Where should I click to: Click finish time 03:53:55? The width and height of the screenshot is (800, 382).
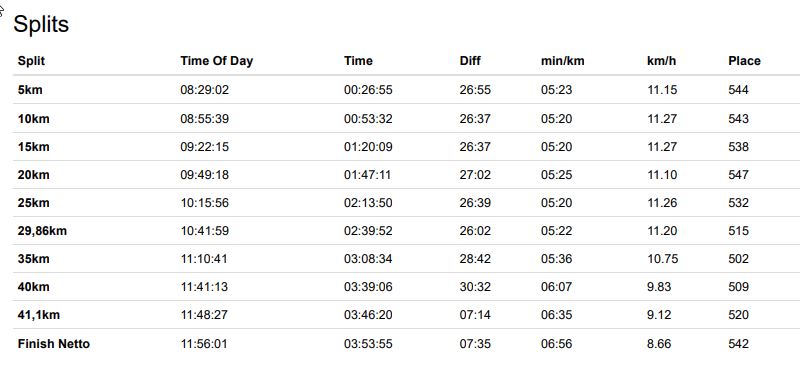pyautogui.click(x=368, y=344)
